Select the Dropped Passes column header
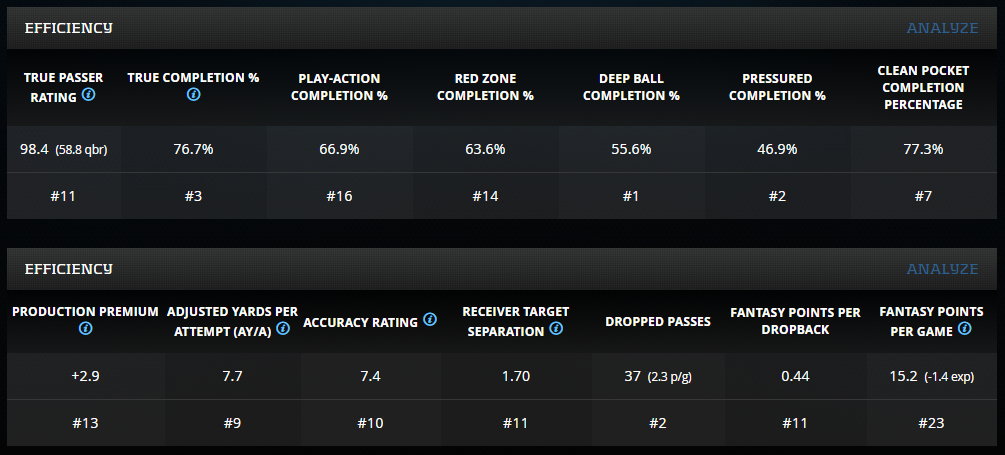Screen dimensions: 1005x455 (658, 321)
